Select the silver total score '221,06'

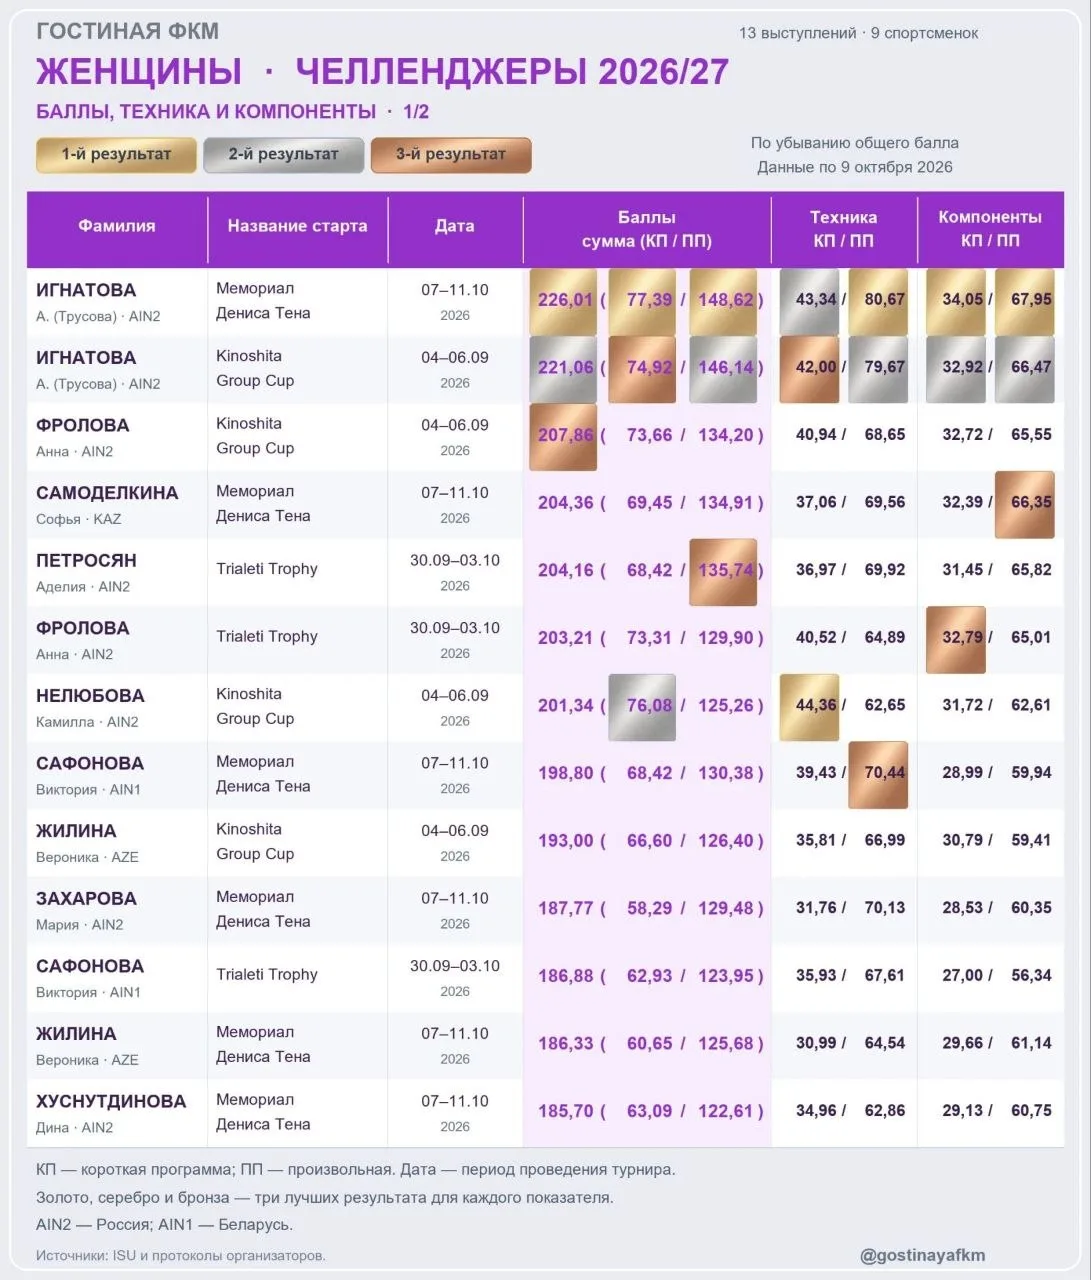[x=563, y=368]
